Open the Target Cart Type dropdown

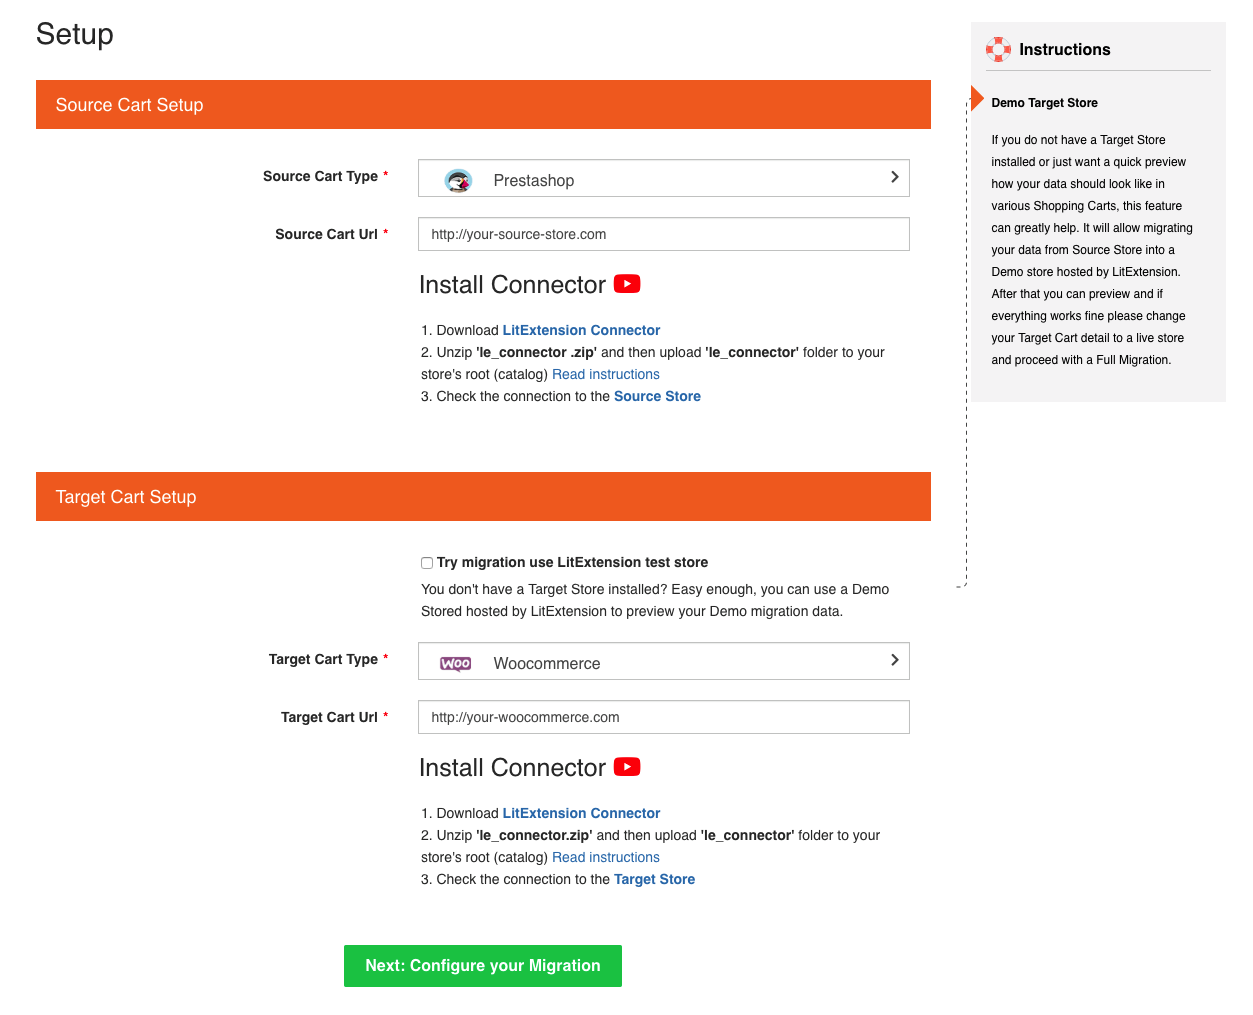click(x=663, y=662)
